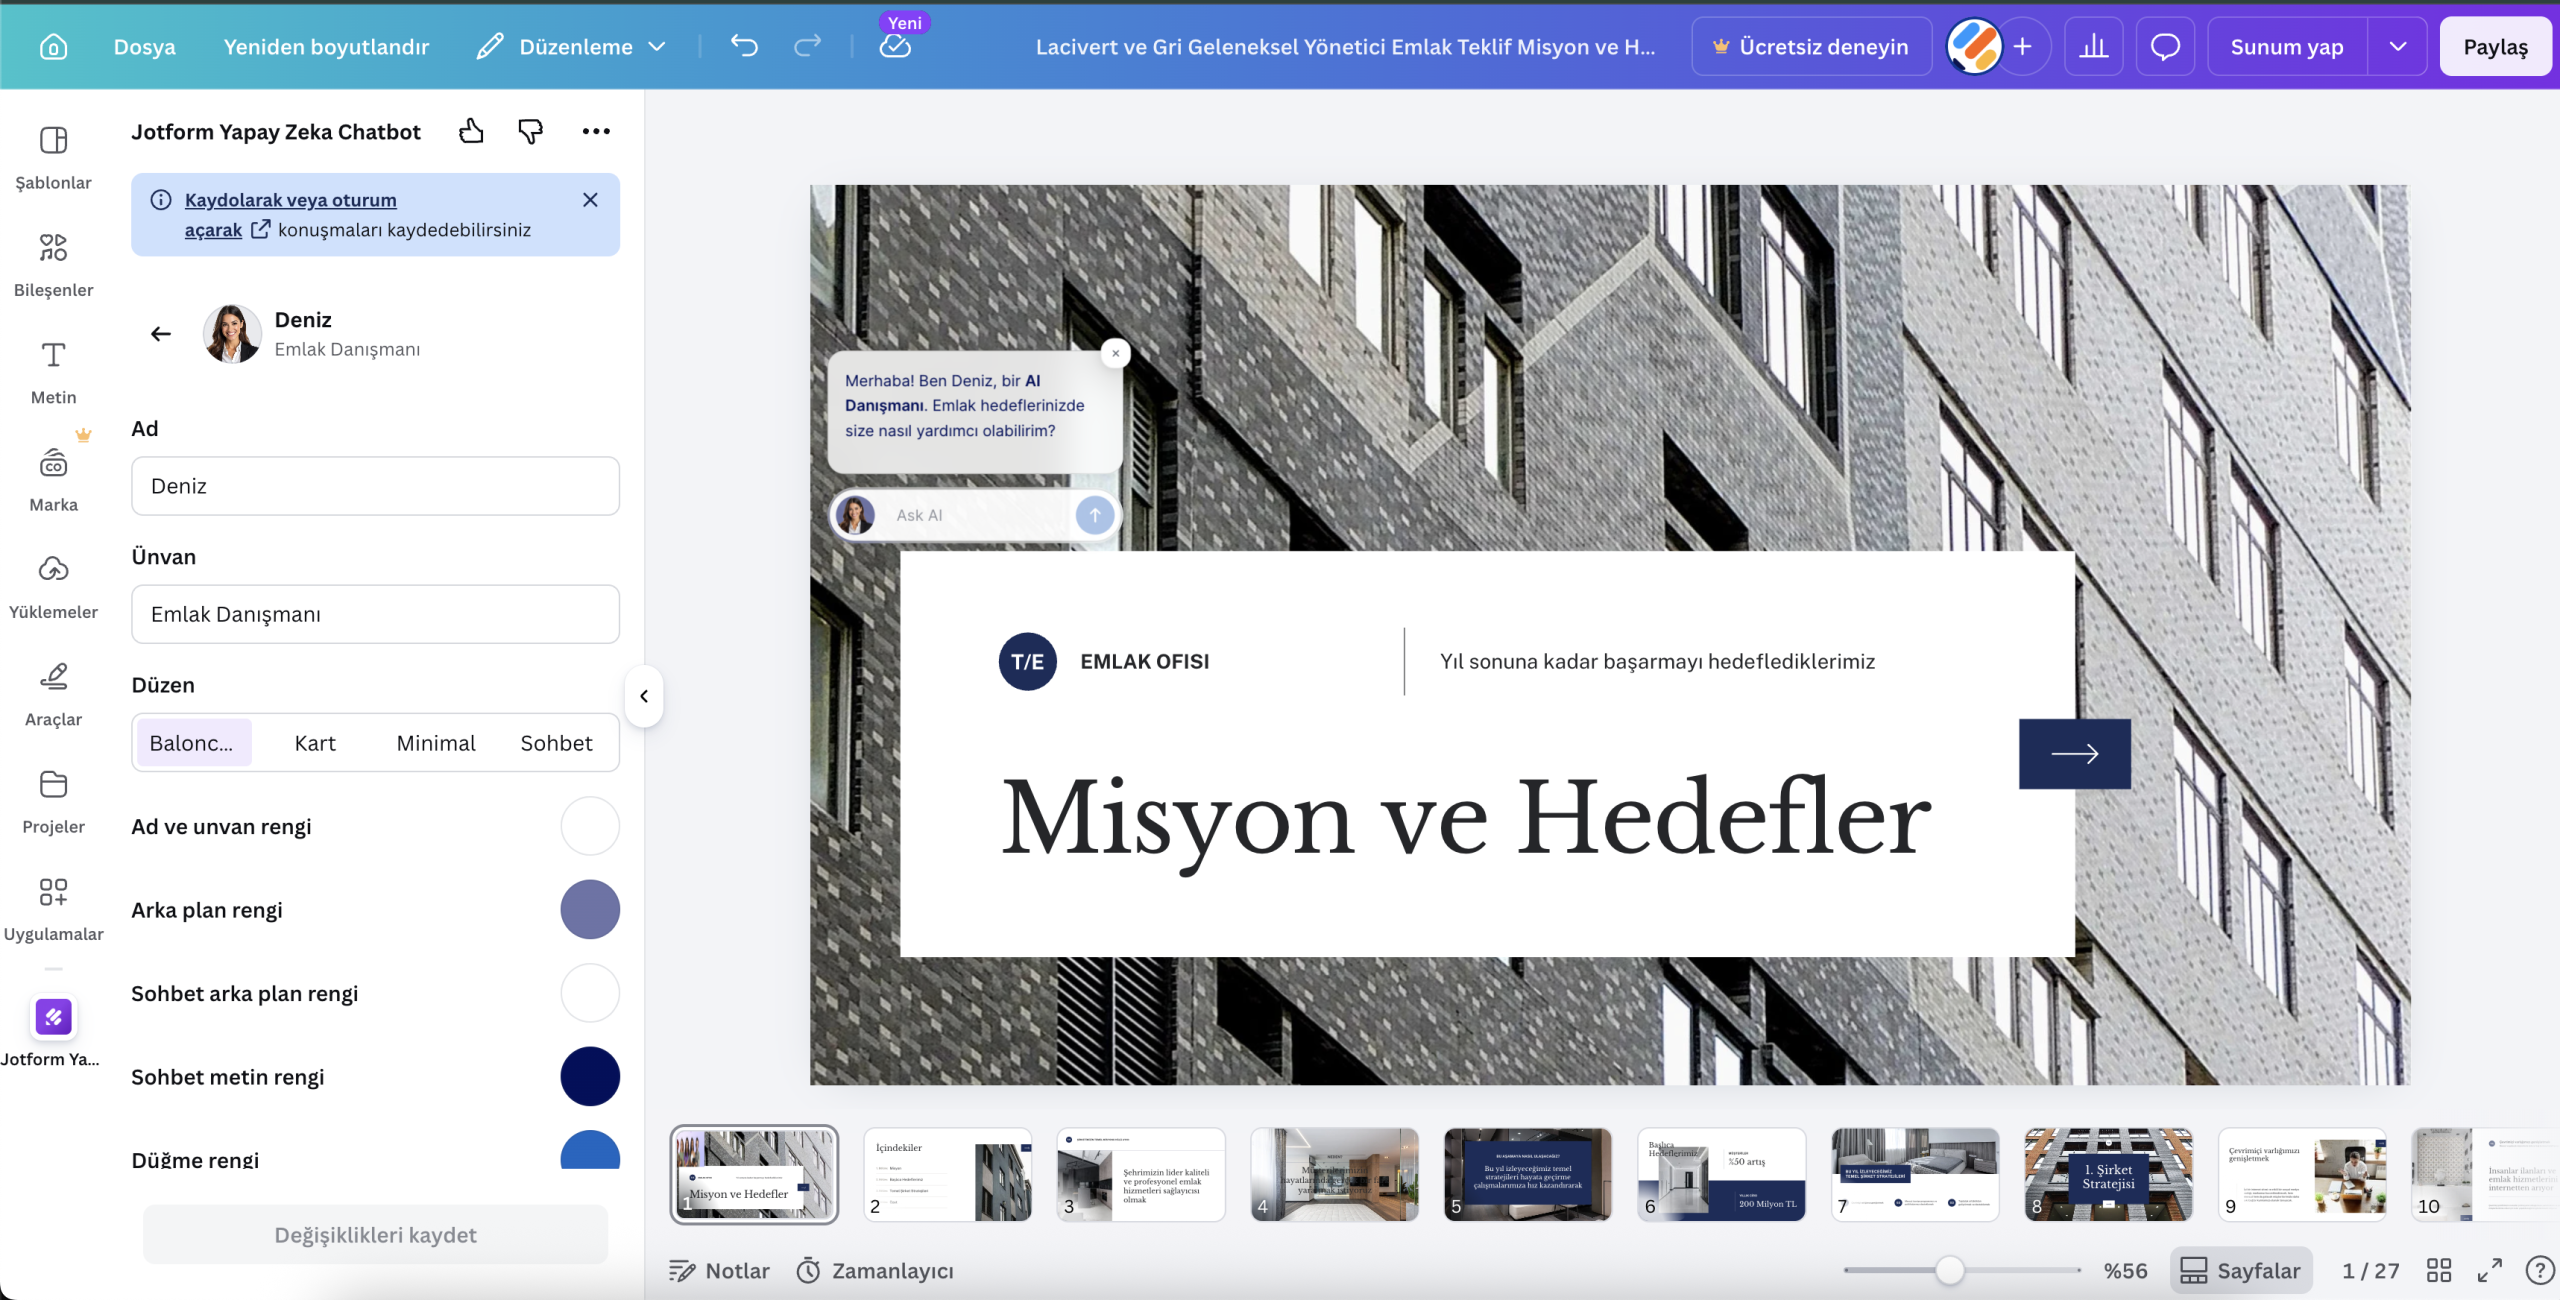Select the Bileşenler sidebar icon
This screenshot has height=1300, width=2560.
pyautogui.click(x=53, y=262)
